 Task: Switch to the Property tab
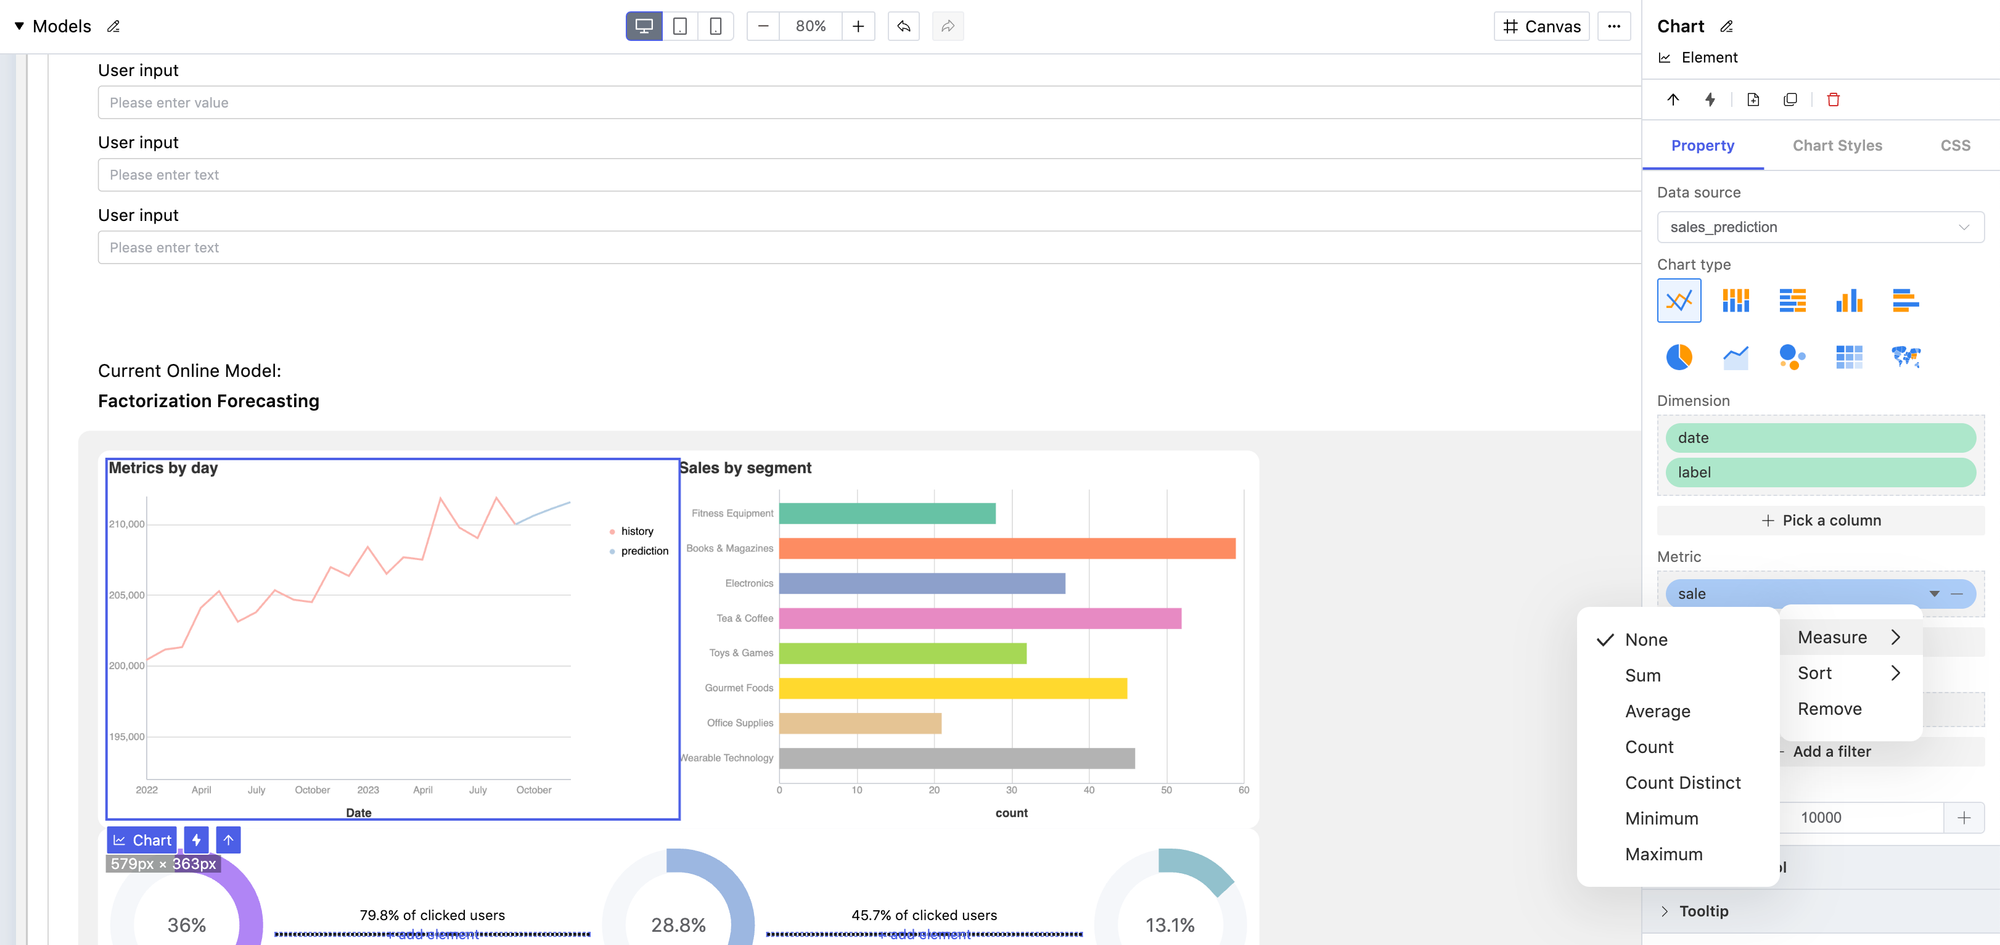pos(1703,146)
